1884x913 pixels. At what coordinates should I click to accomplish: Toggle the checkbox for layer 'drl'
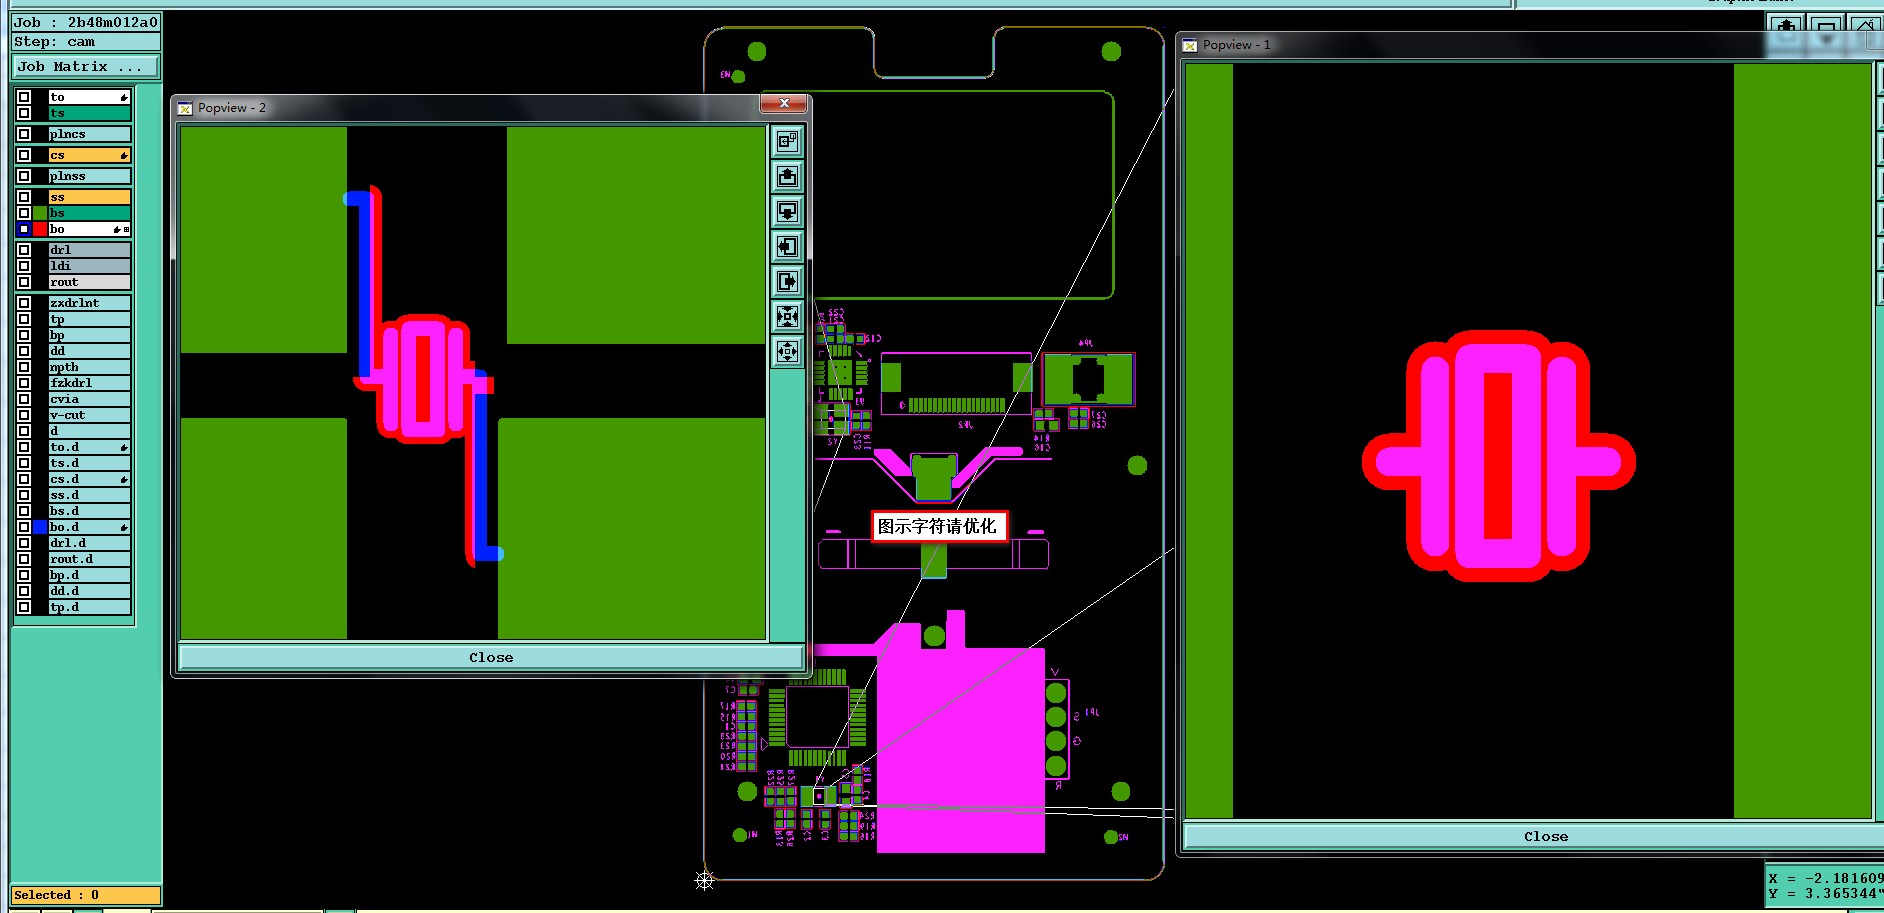coord(24,250)
